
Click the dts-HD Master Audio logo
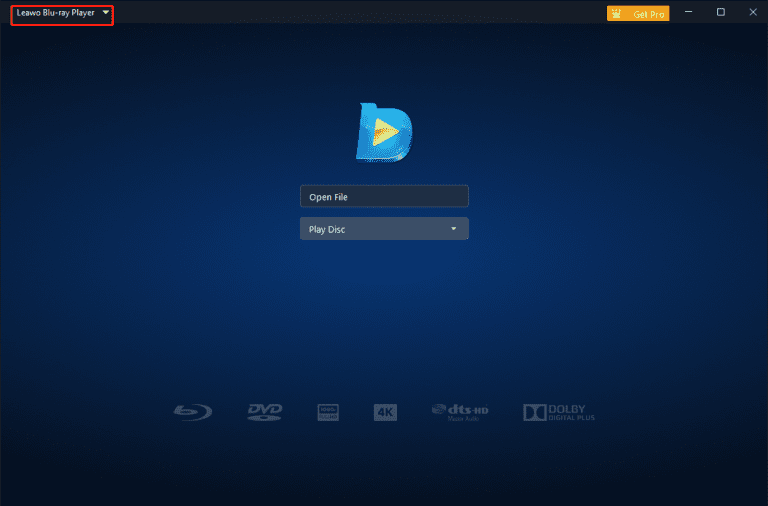(459, 411)
